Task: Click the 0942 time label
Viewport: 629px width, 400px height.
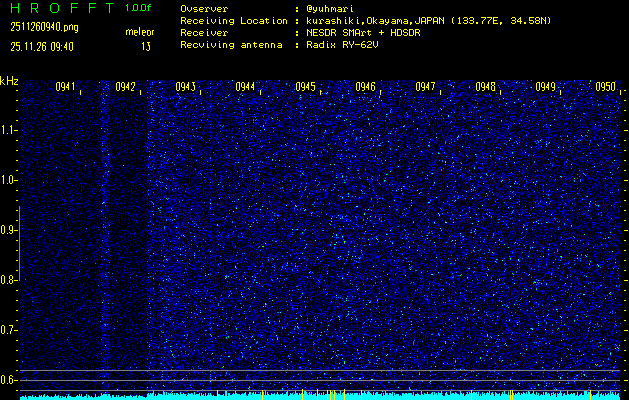Action: tap(125, 87)
